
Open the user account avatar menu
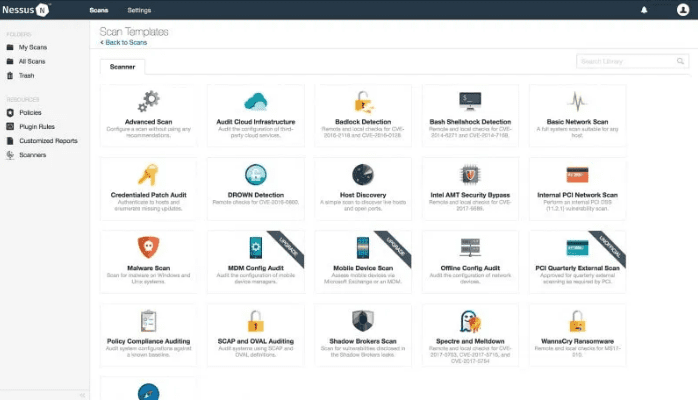coord(683,10)
